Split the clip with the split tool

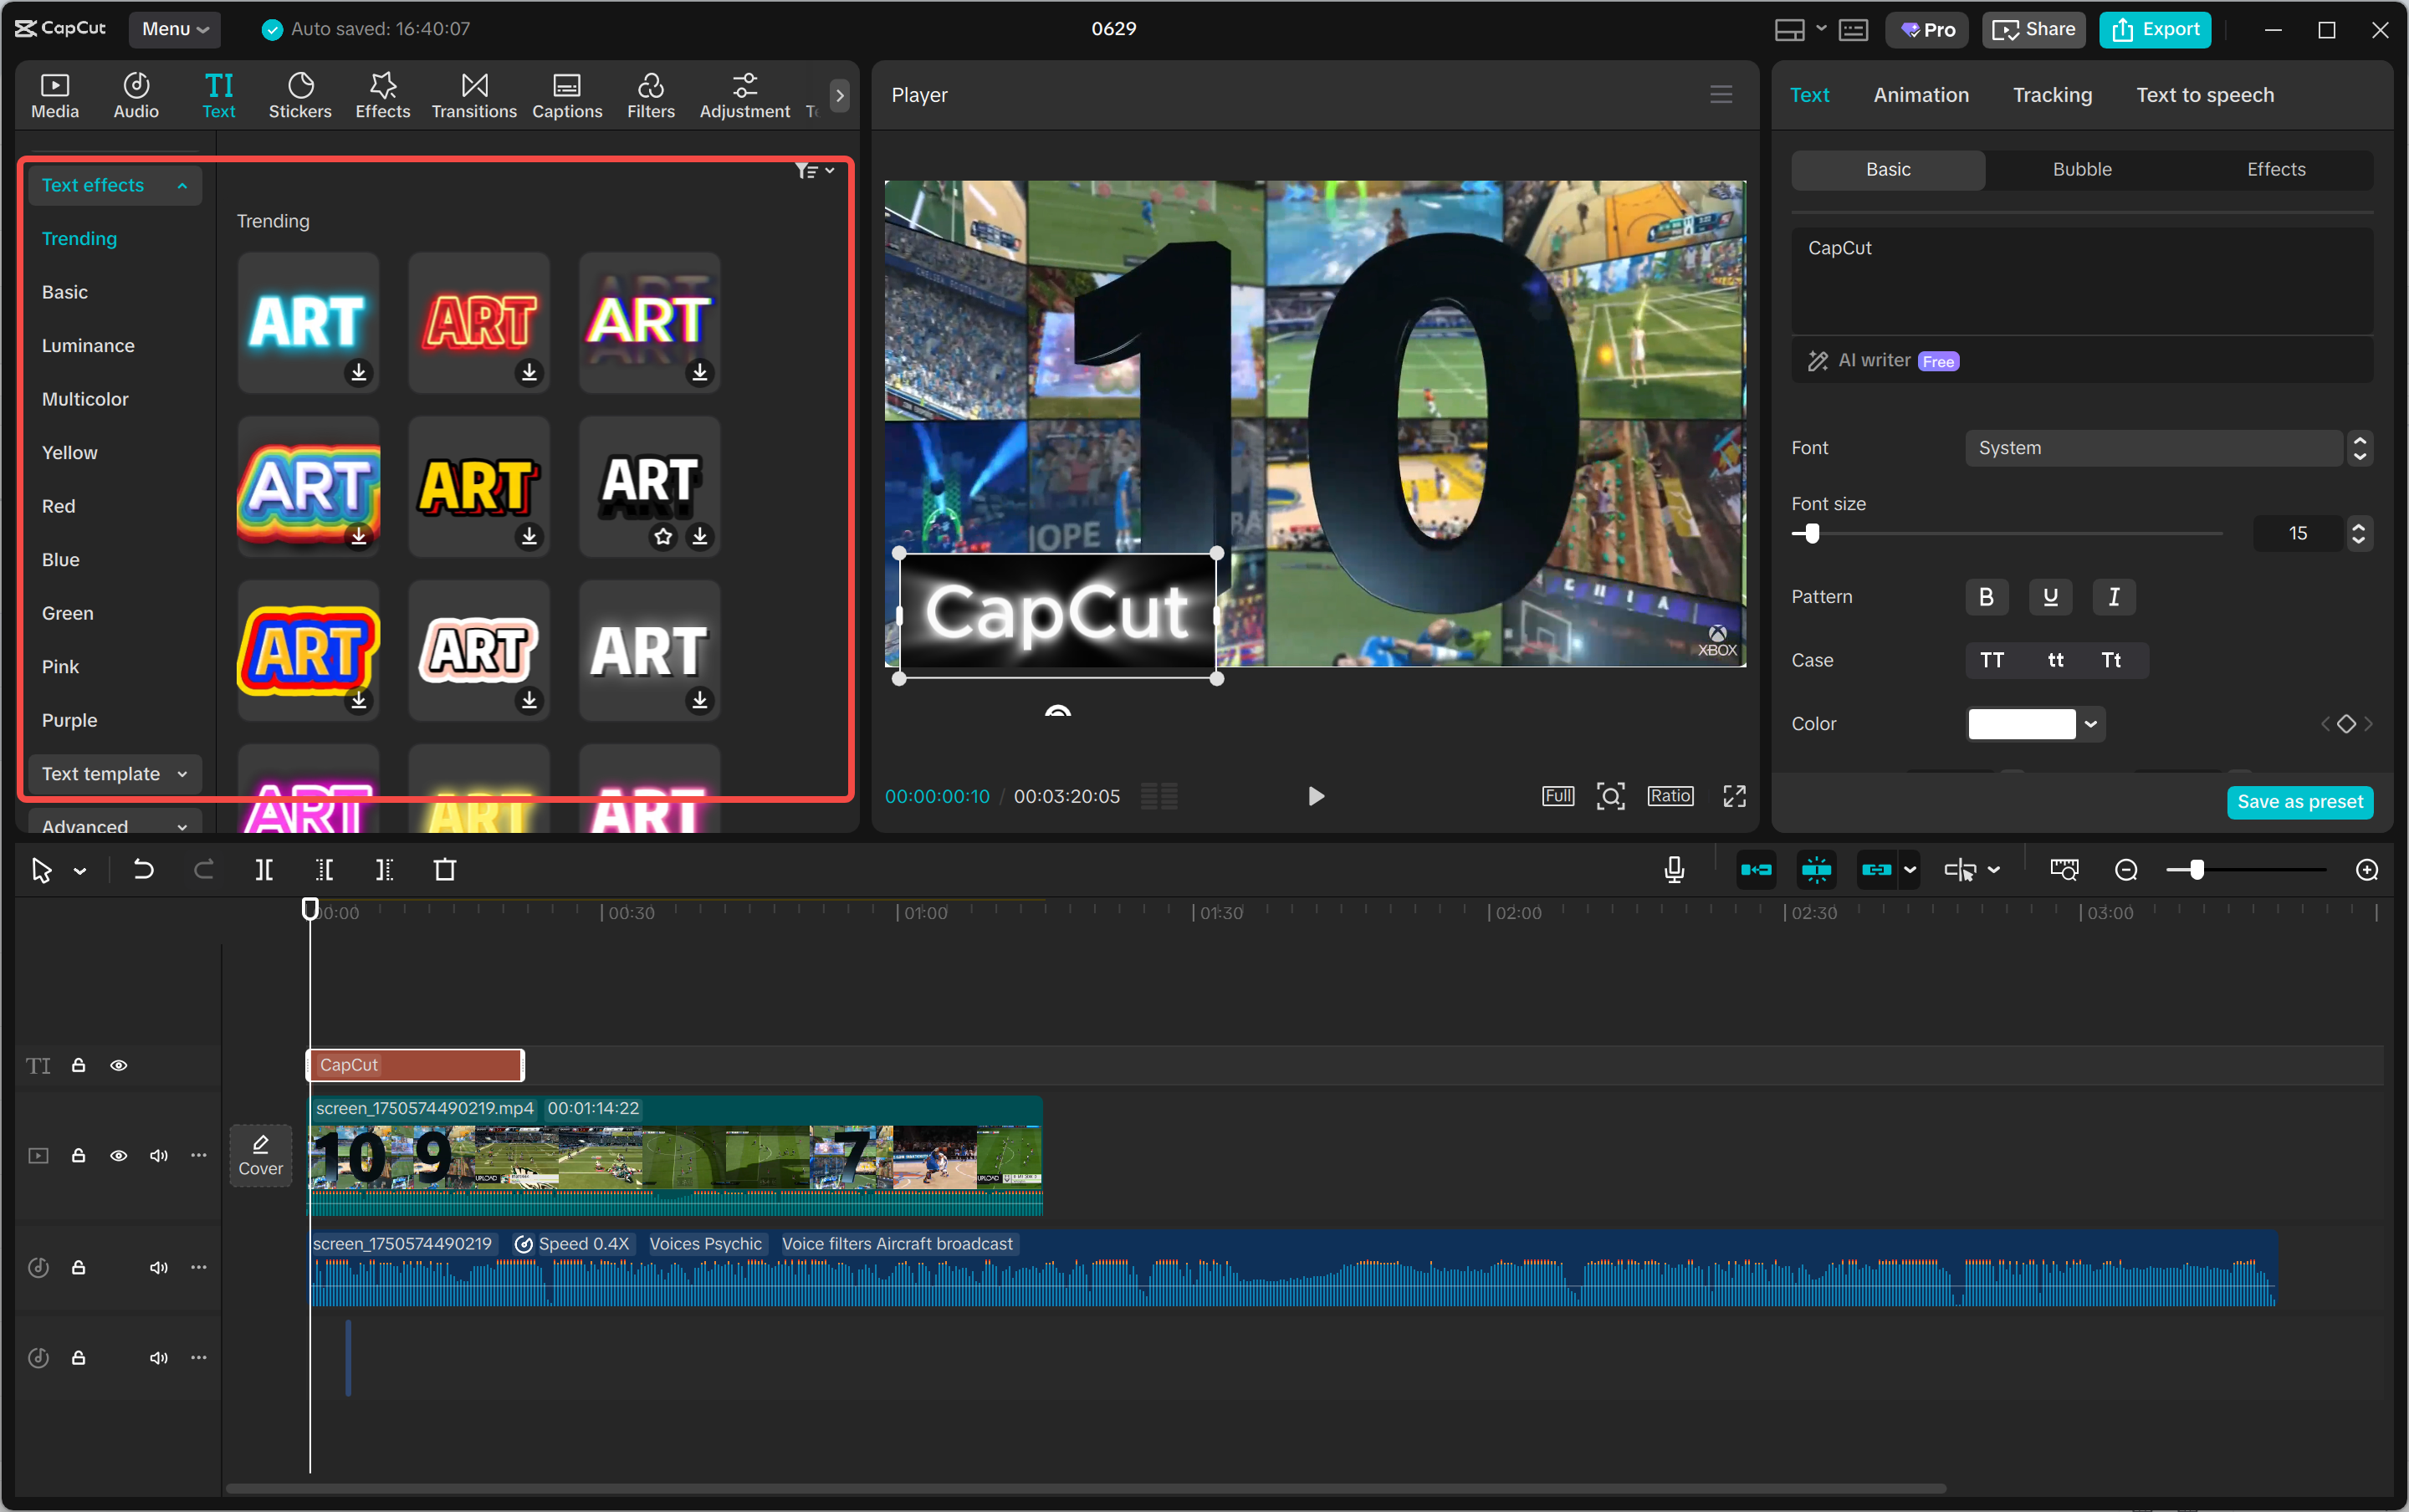[264, 869]
